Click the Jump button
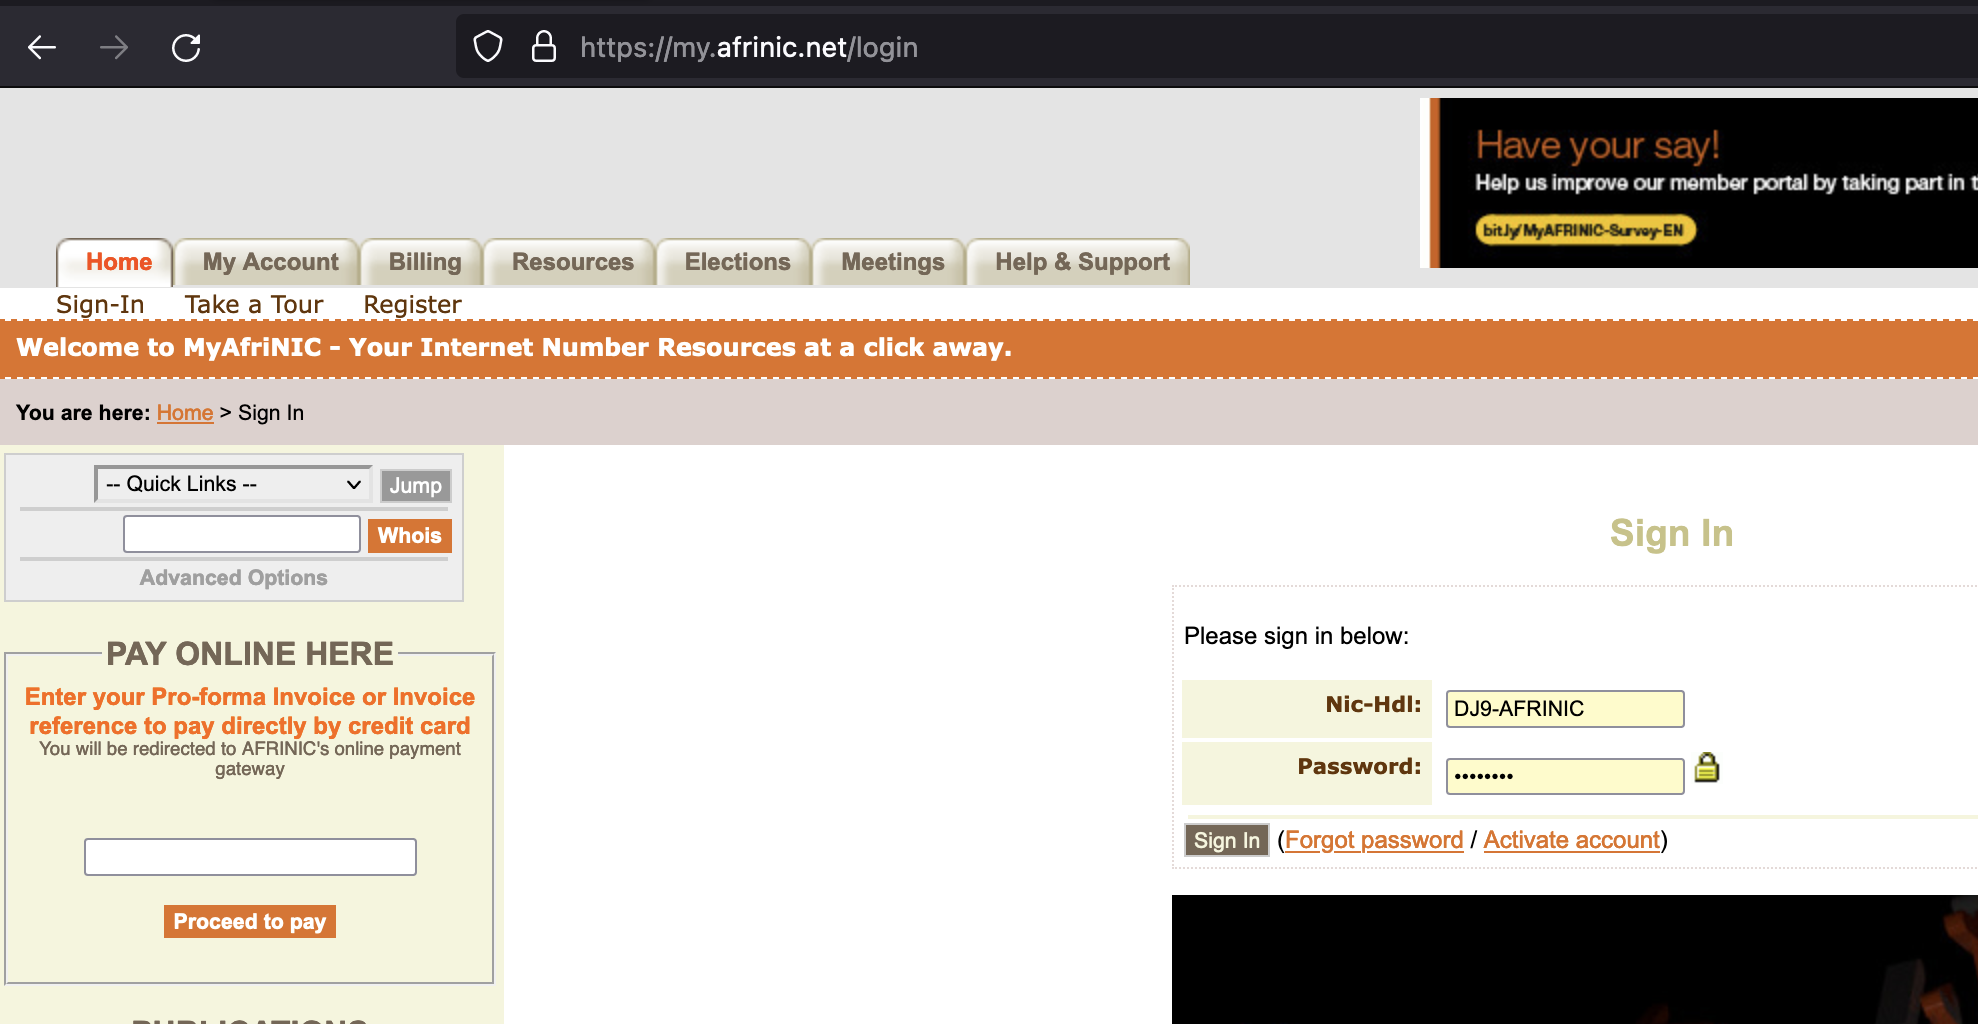The image size is (1978, 1024). pyautogui.click(x=416, y=485)
